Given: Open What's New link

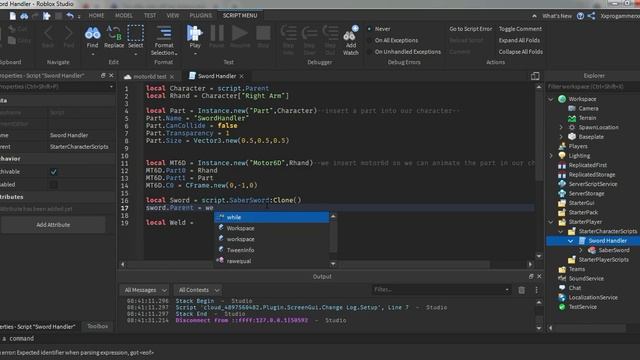Looking at the screenshot, I should (x=557, y=16).
